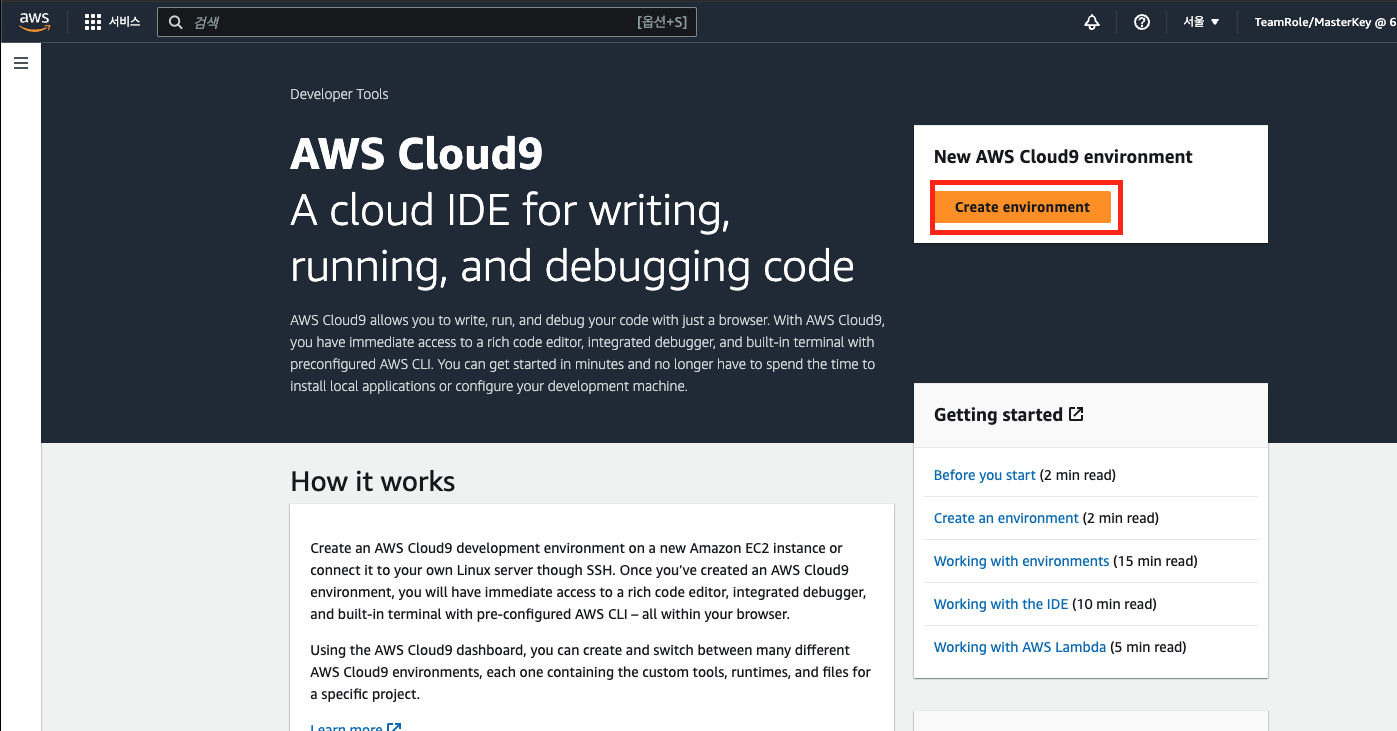
Task: Open the Before you start link
Action: pyautogui.click(x=984, y=475)
